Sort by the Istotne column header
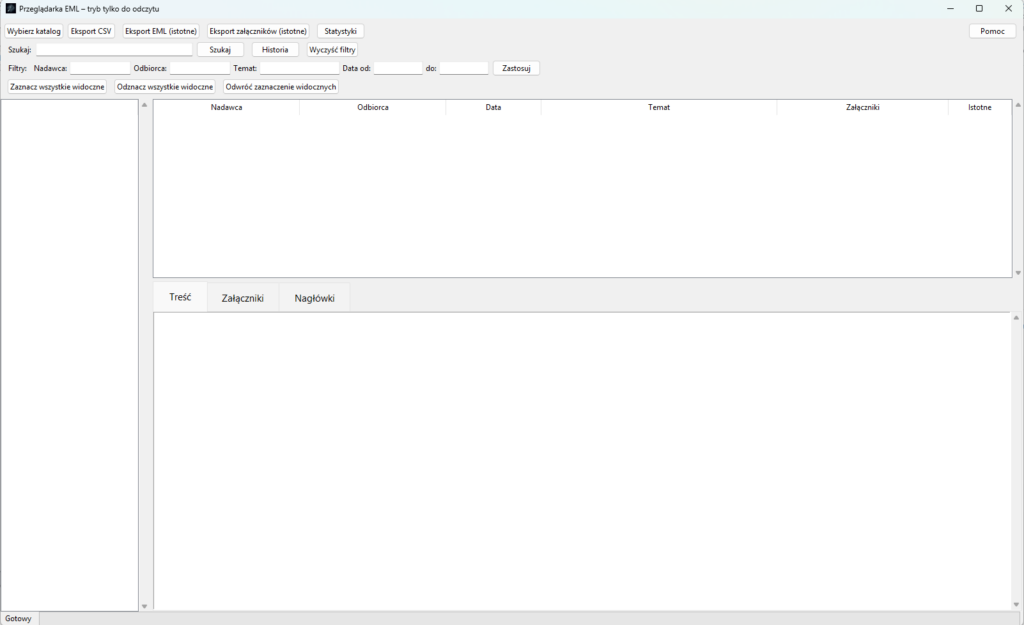 pyautogui.click(x=980, y=107)
